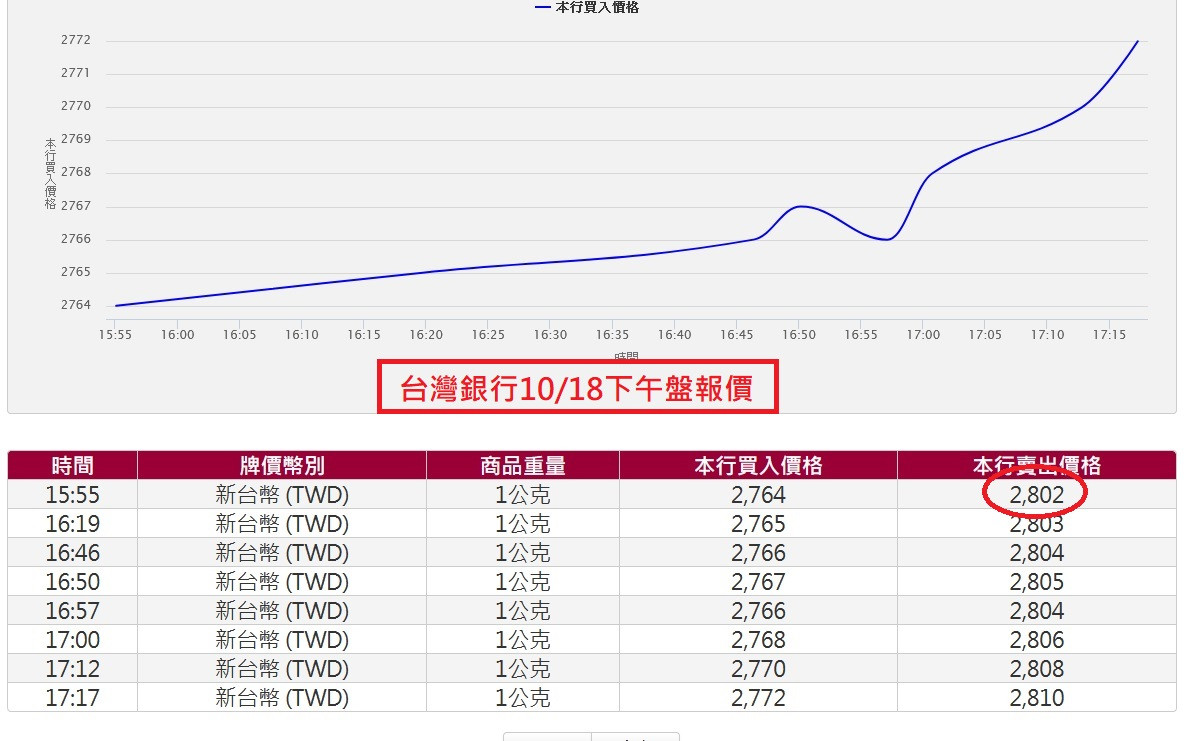Select the 本行買入價格 table column header
Image resolution: width=1188 pixels, height=741 pixels.
click(x=758, y=465)
